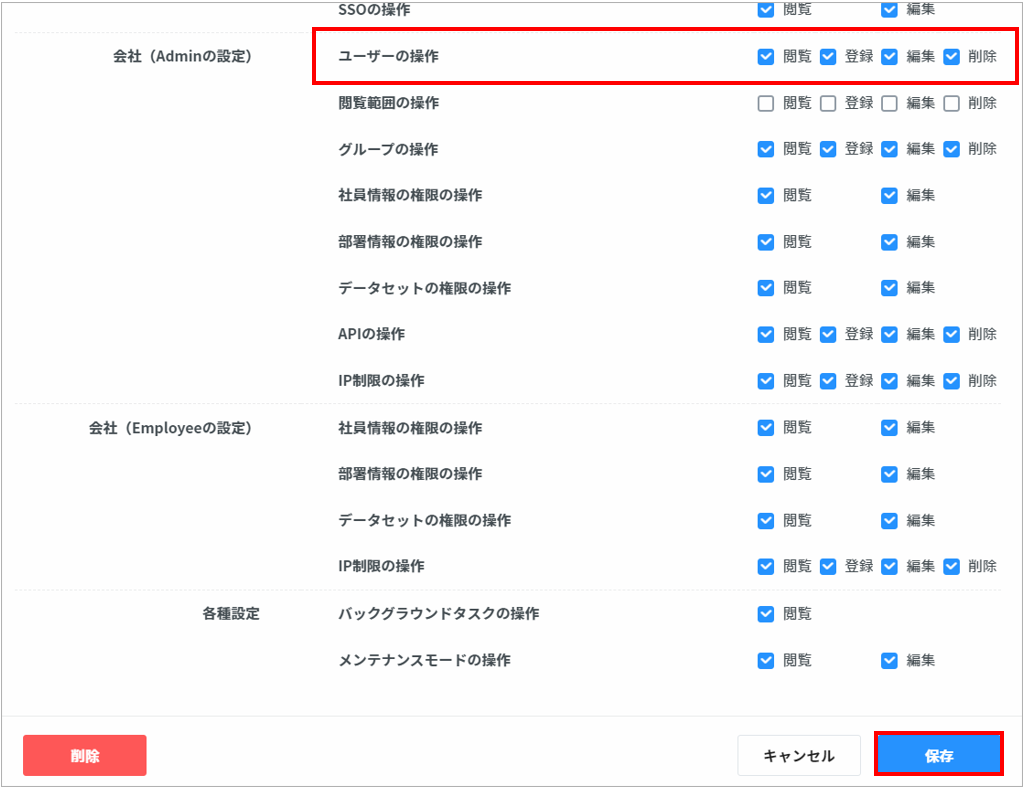Image resolution: width=1024 pixels, height=789 pixels.
Task: Toggle 編集 for 部署情報の権限の操作 under Employee
Action: pos(890,474)
